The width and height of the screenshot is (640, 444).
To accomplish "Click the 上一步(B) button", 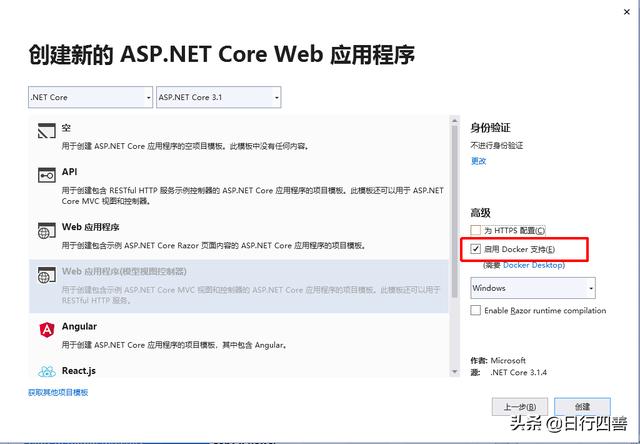I will [x=520, y=406].
